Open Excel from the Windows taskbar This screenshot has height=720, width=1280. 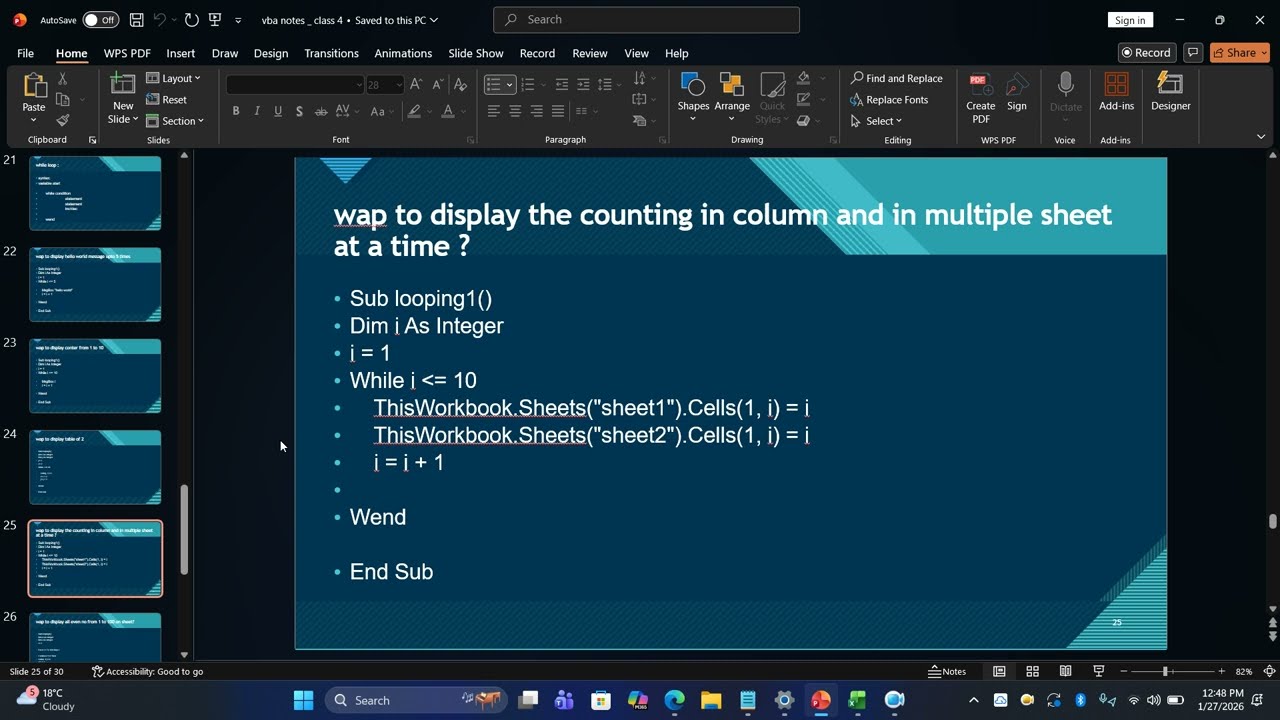pyautogui.click(x=857, y=700)
